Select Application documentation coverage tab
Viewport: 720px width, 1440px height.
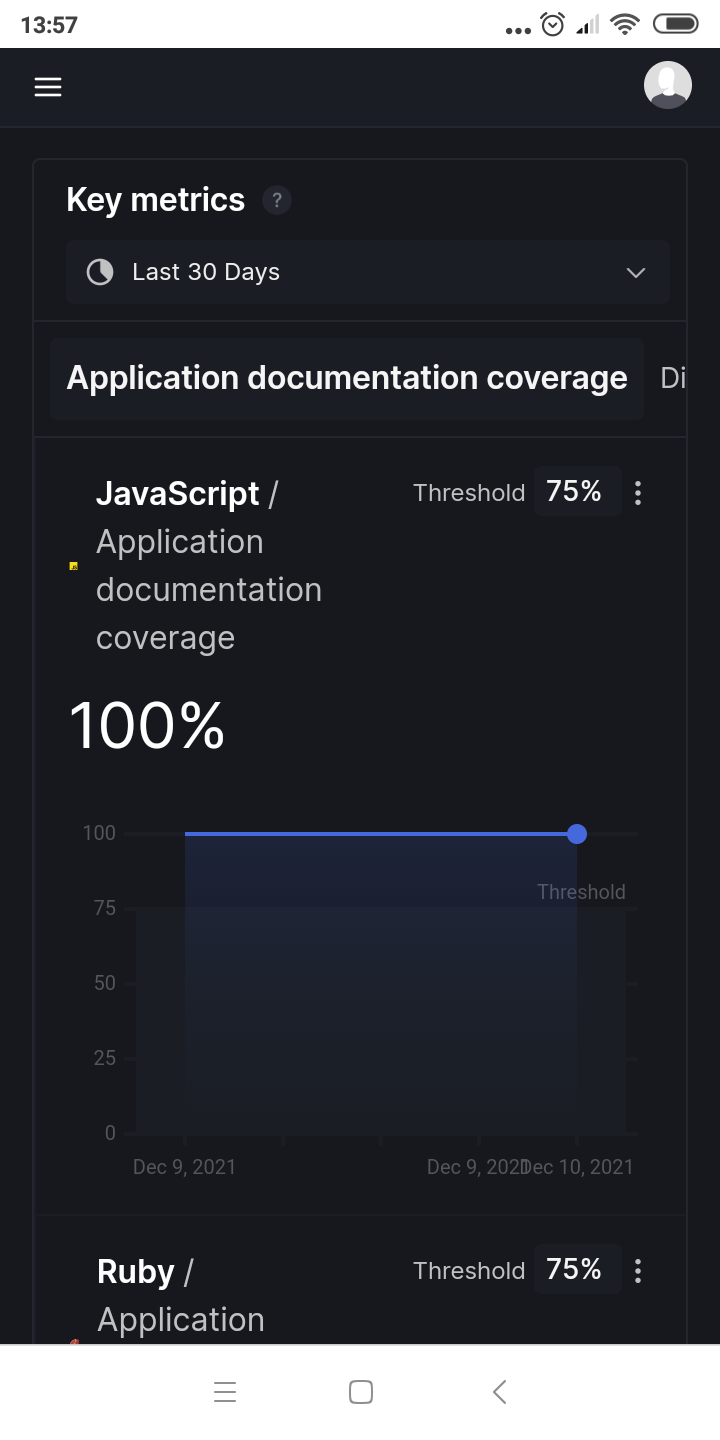[x=346, y=378]
